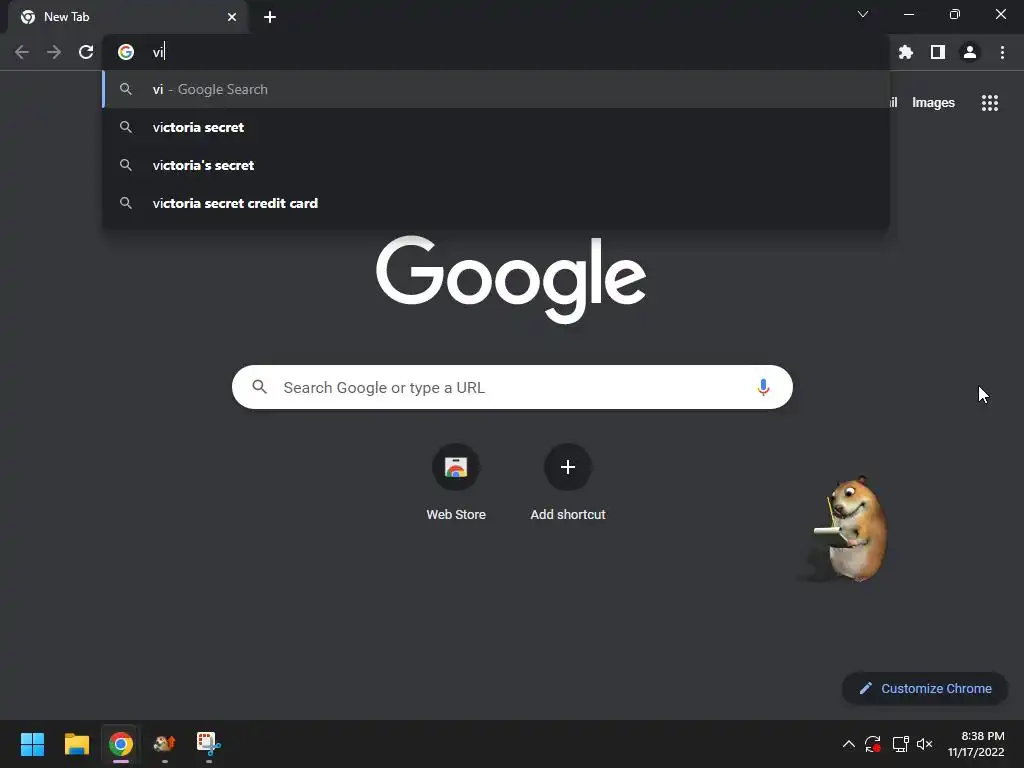Open Chrome's three-dot menu
The height and width of the screenshot is (768, 1024).
coord(1002,52)
